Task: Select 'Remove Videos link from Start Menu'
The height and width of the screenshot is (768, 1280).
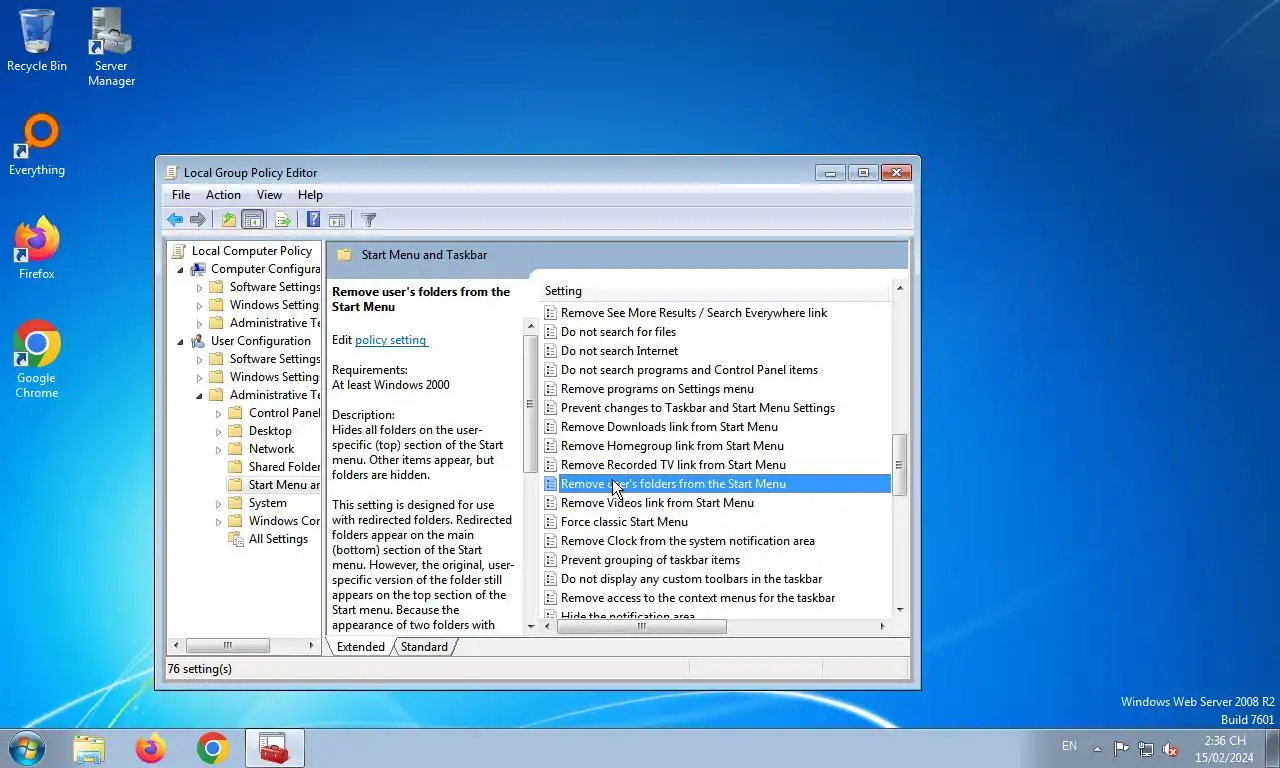Action: 657,503
